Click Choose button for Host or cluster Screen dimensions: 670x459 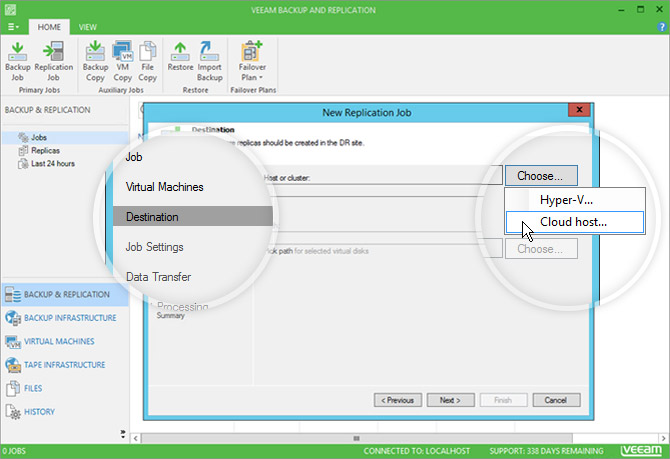(x=541, y=176)
